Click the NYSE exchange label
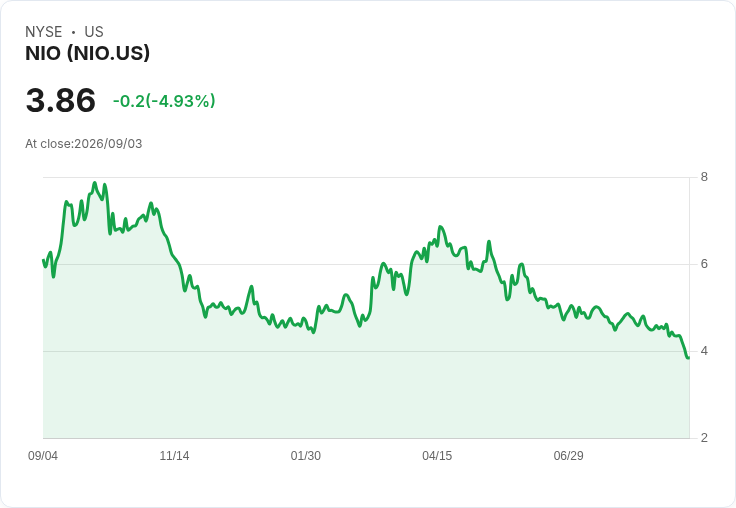Viewport: 736px width, 508px height. (44, 32)
